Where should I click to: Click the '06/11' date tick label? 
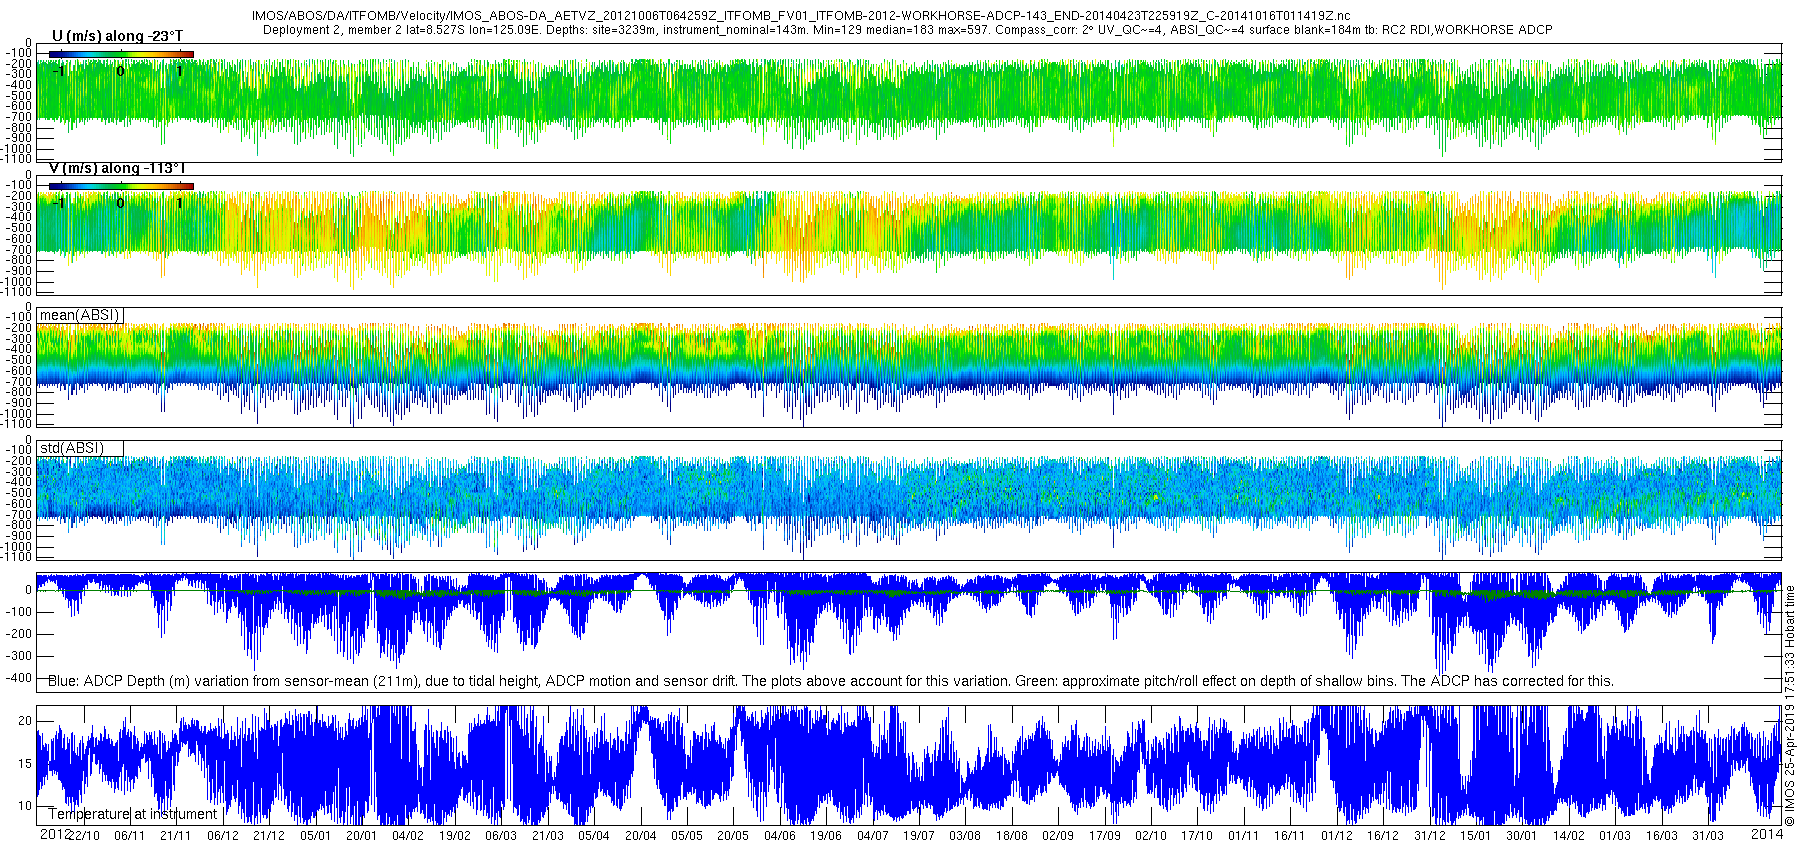129,836
